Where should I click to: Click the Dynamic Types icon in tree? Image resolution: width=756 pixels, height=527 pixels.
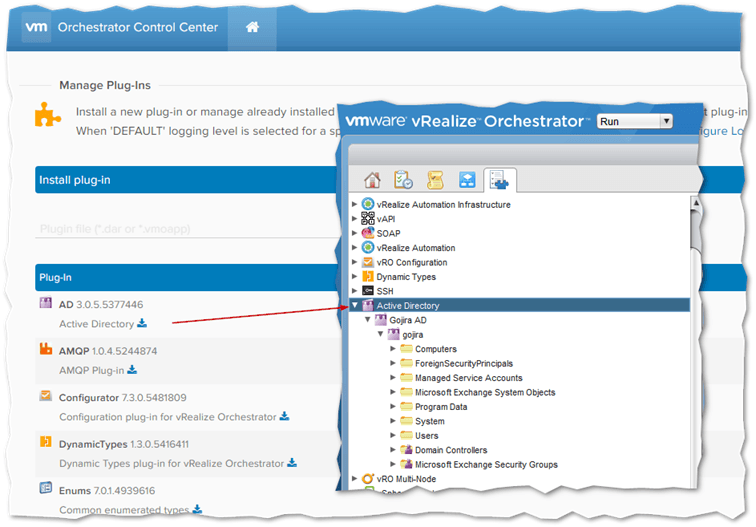coord(368,276)
